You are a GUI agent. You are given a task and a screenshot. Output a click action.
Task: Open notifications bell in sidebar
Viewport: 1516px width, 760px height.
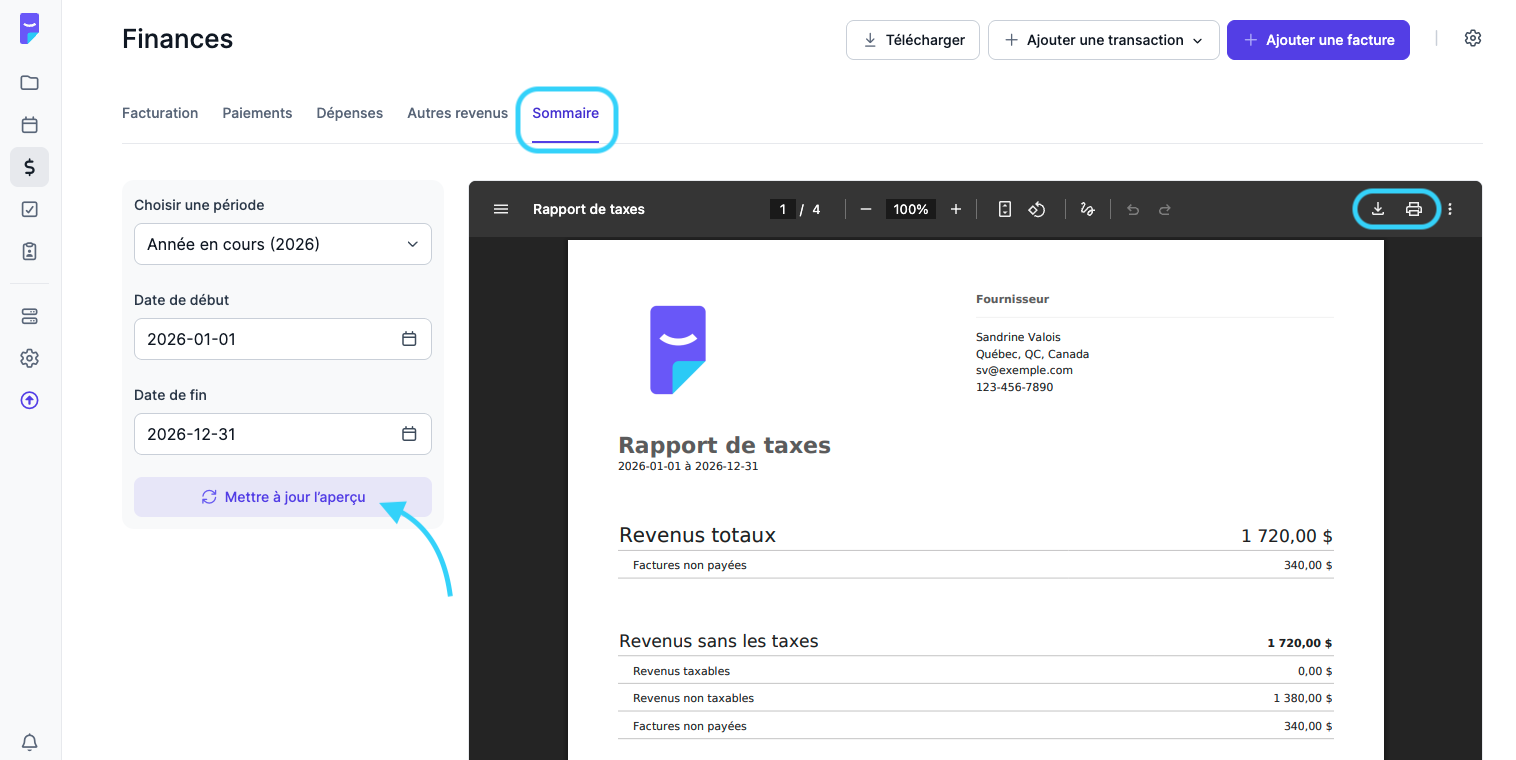pos(30,742)
